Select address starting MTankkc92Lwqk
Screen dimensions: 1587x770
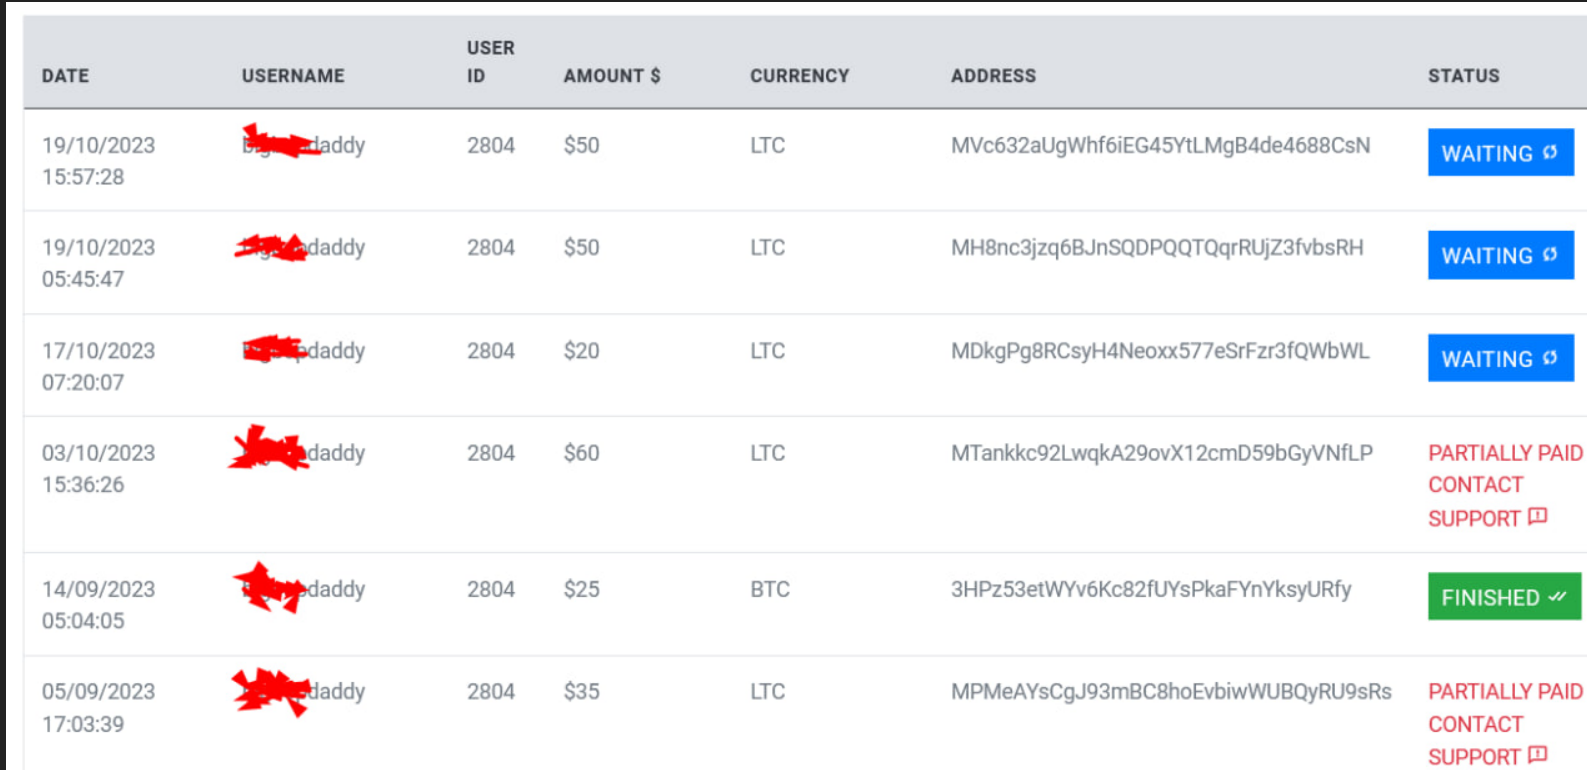[1162, 454]
